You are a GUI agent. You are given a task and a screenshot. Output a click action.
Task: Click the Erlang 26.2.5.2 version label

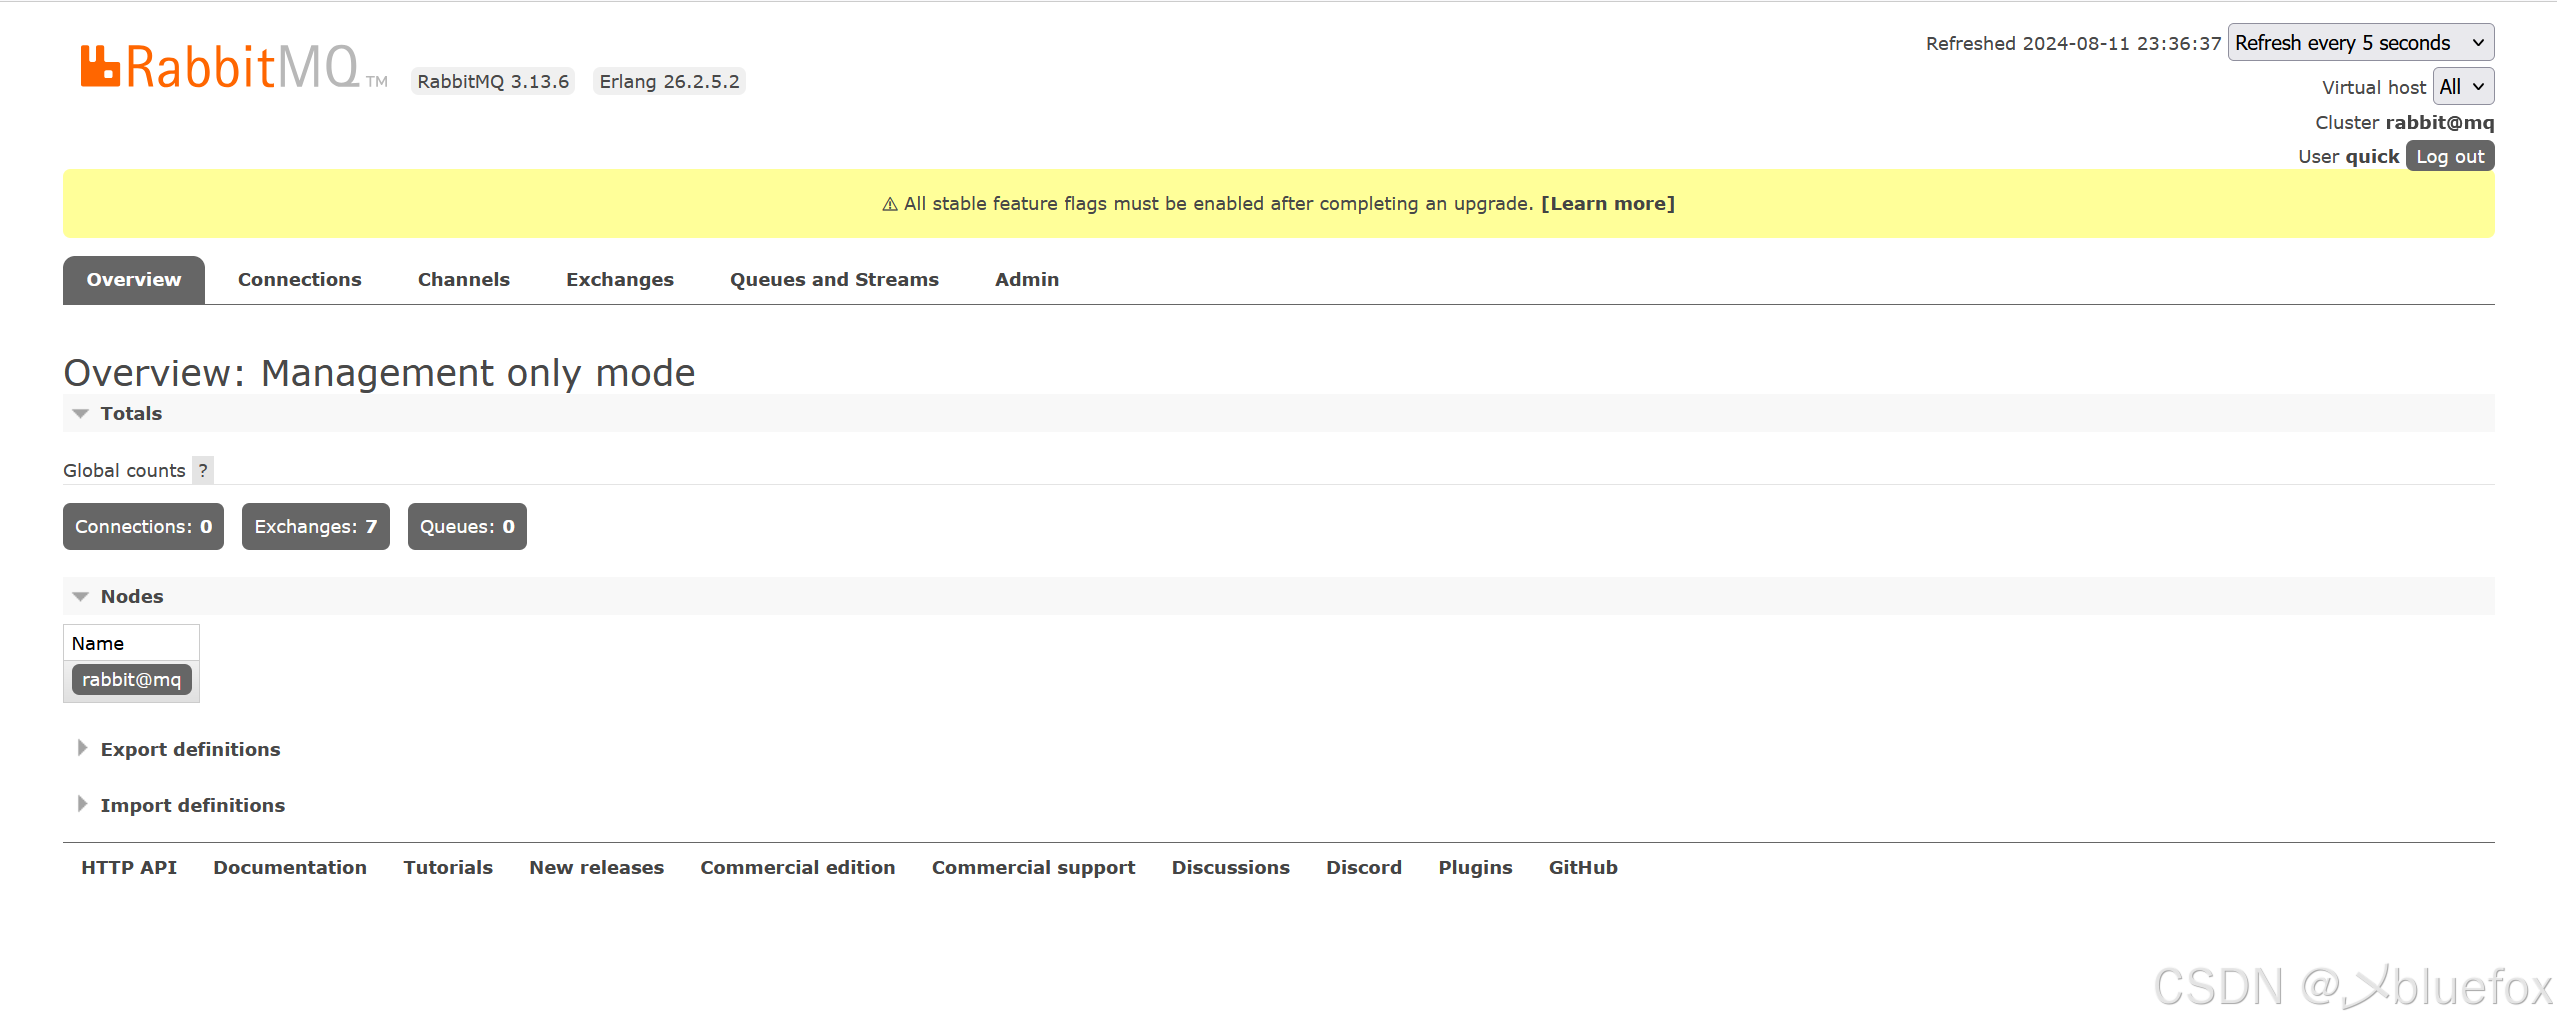pyautogui.click(x=670, y=82)
